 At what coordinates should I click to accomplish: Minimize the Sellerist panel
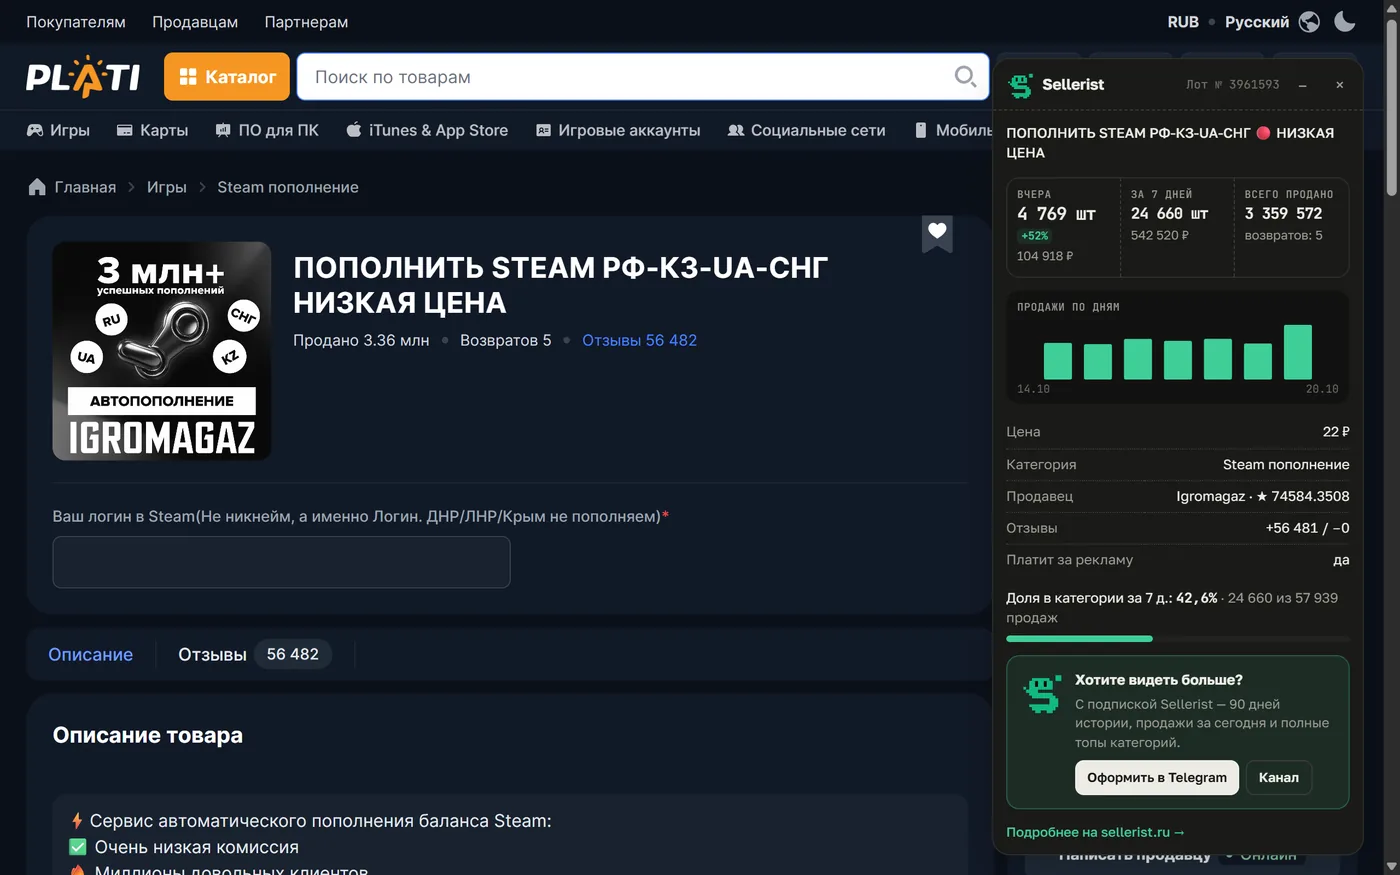(x=1302, y=85)
